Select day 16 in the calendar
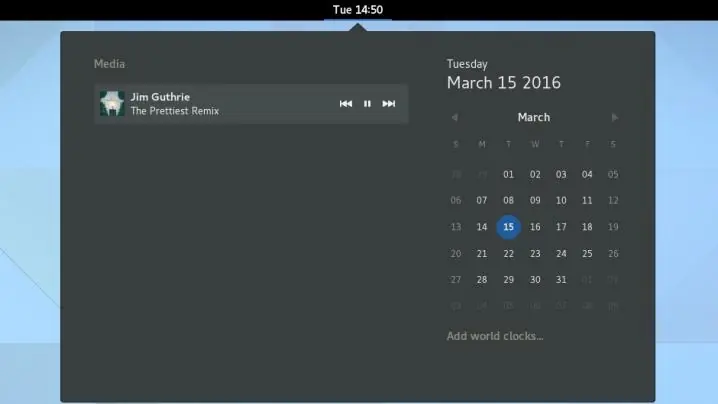This screenshot has height=404, width=718. pyautogui.click(x=535, y=227)
